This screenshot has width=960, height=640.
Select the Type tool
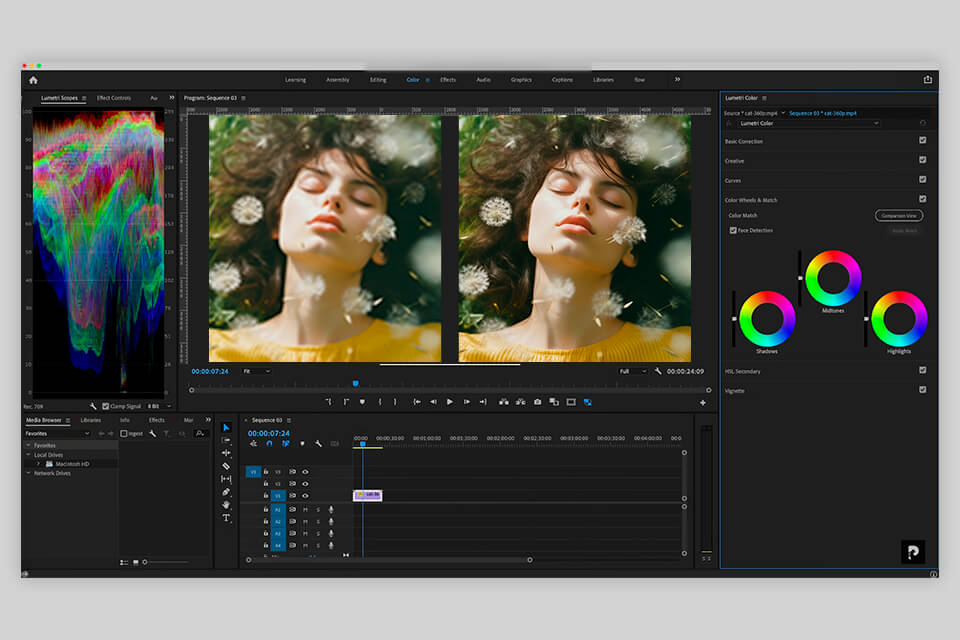pyautogui.click(x=226, y=518)
